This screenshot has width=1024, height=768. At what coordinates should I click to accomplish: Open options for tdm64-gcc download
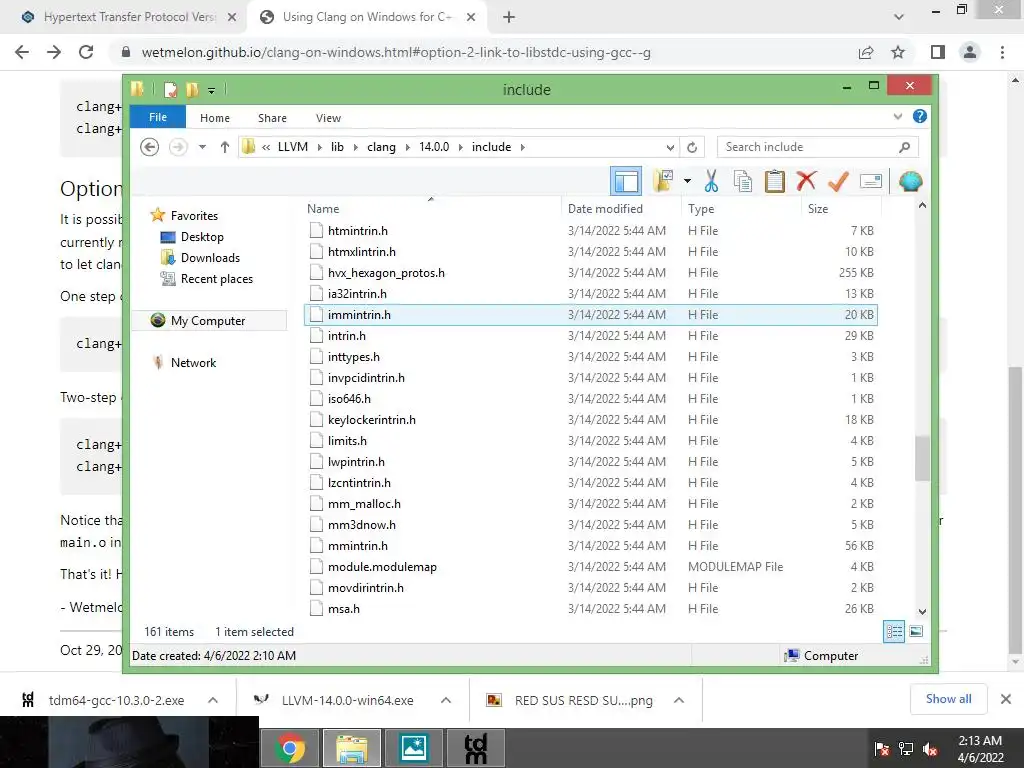point(213,700)
